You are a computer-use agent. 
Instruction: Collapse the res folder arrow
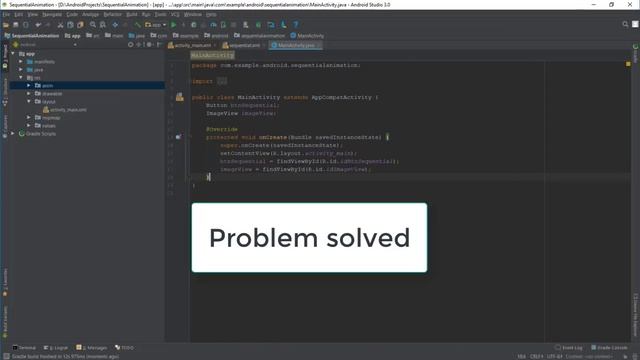[x=21, y=78]
